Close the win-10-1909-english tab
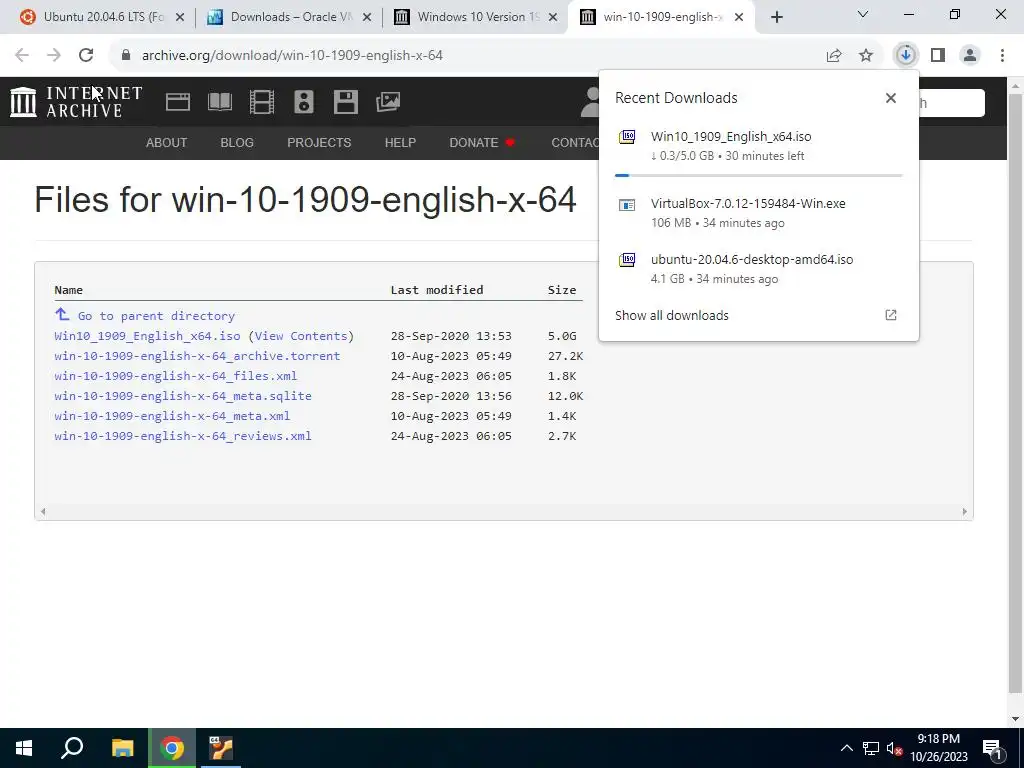Image resolution: width=1024 pixels, height=768 pixels. [739, 17]
